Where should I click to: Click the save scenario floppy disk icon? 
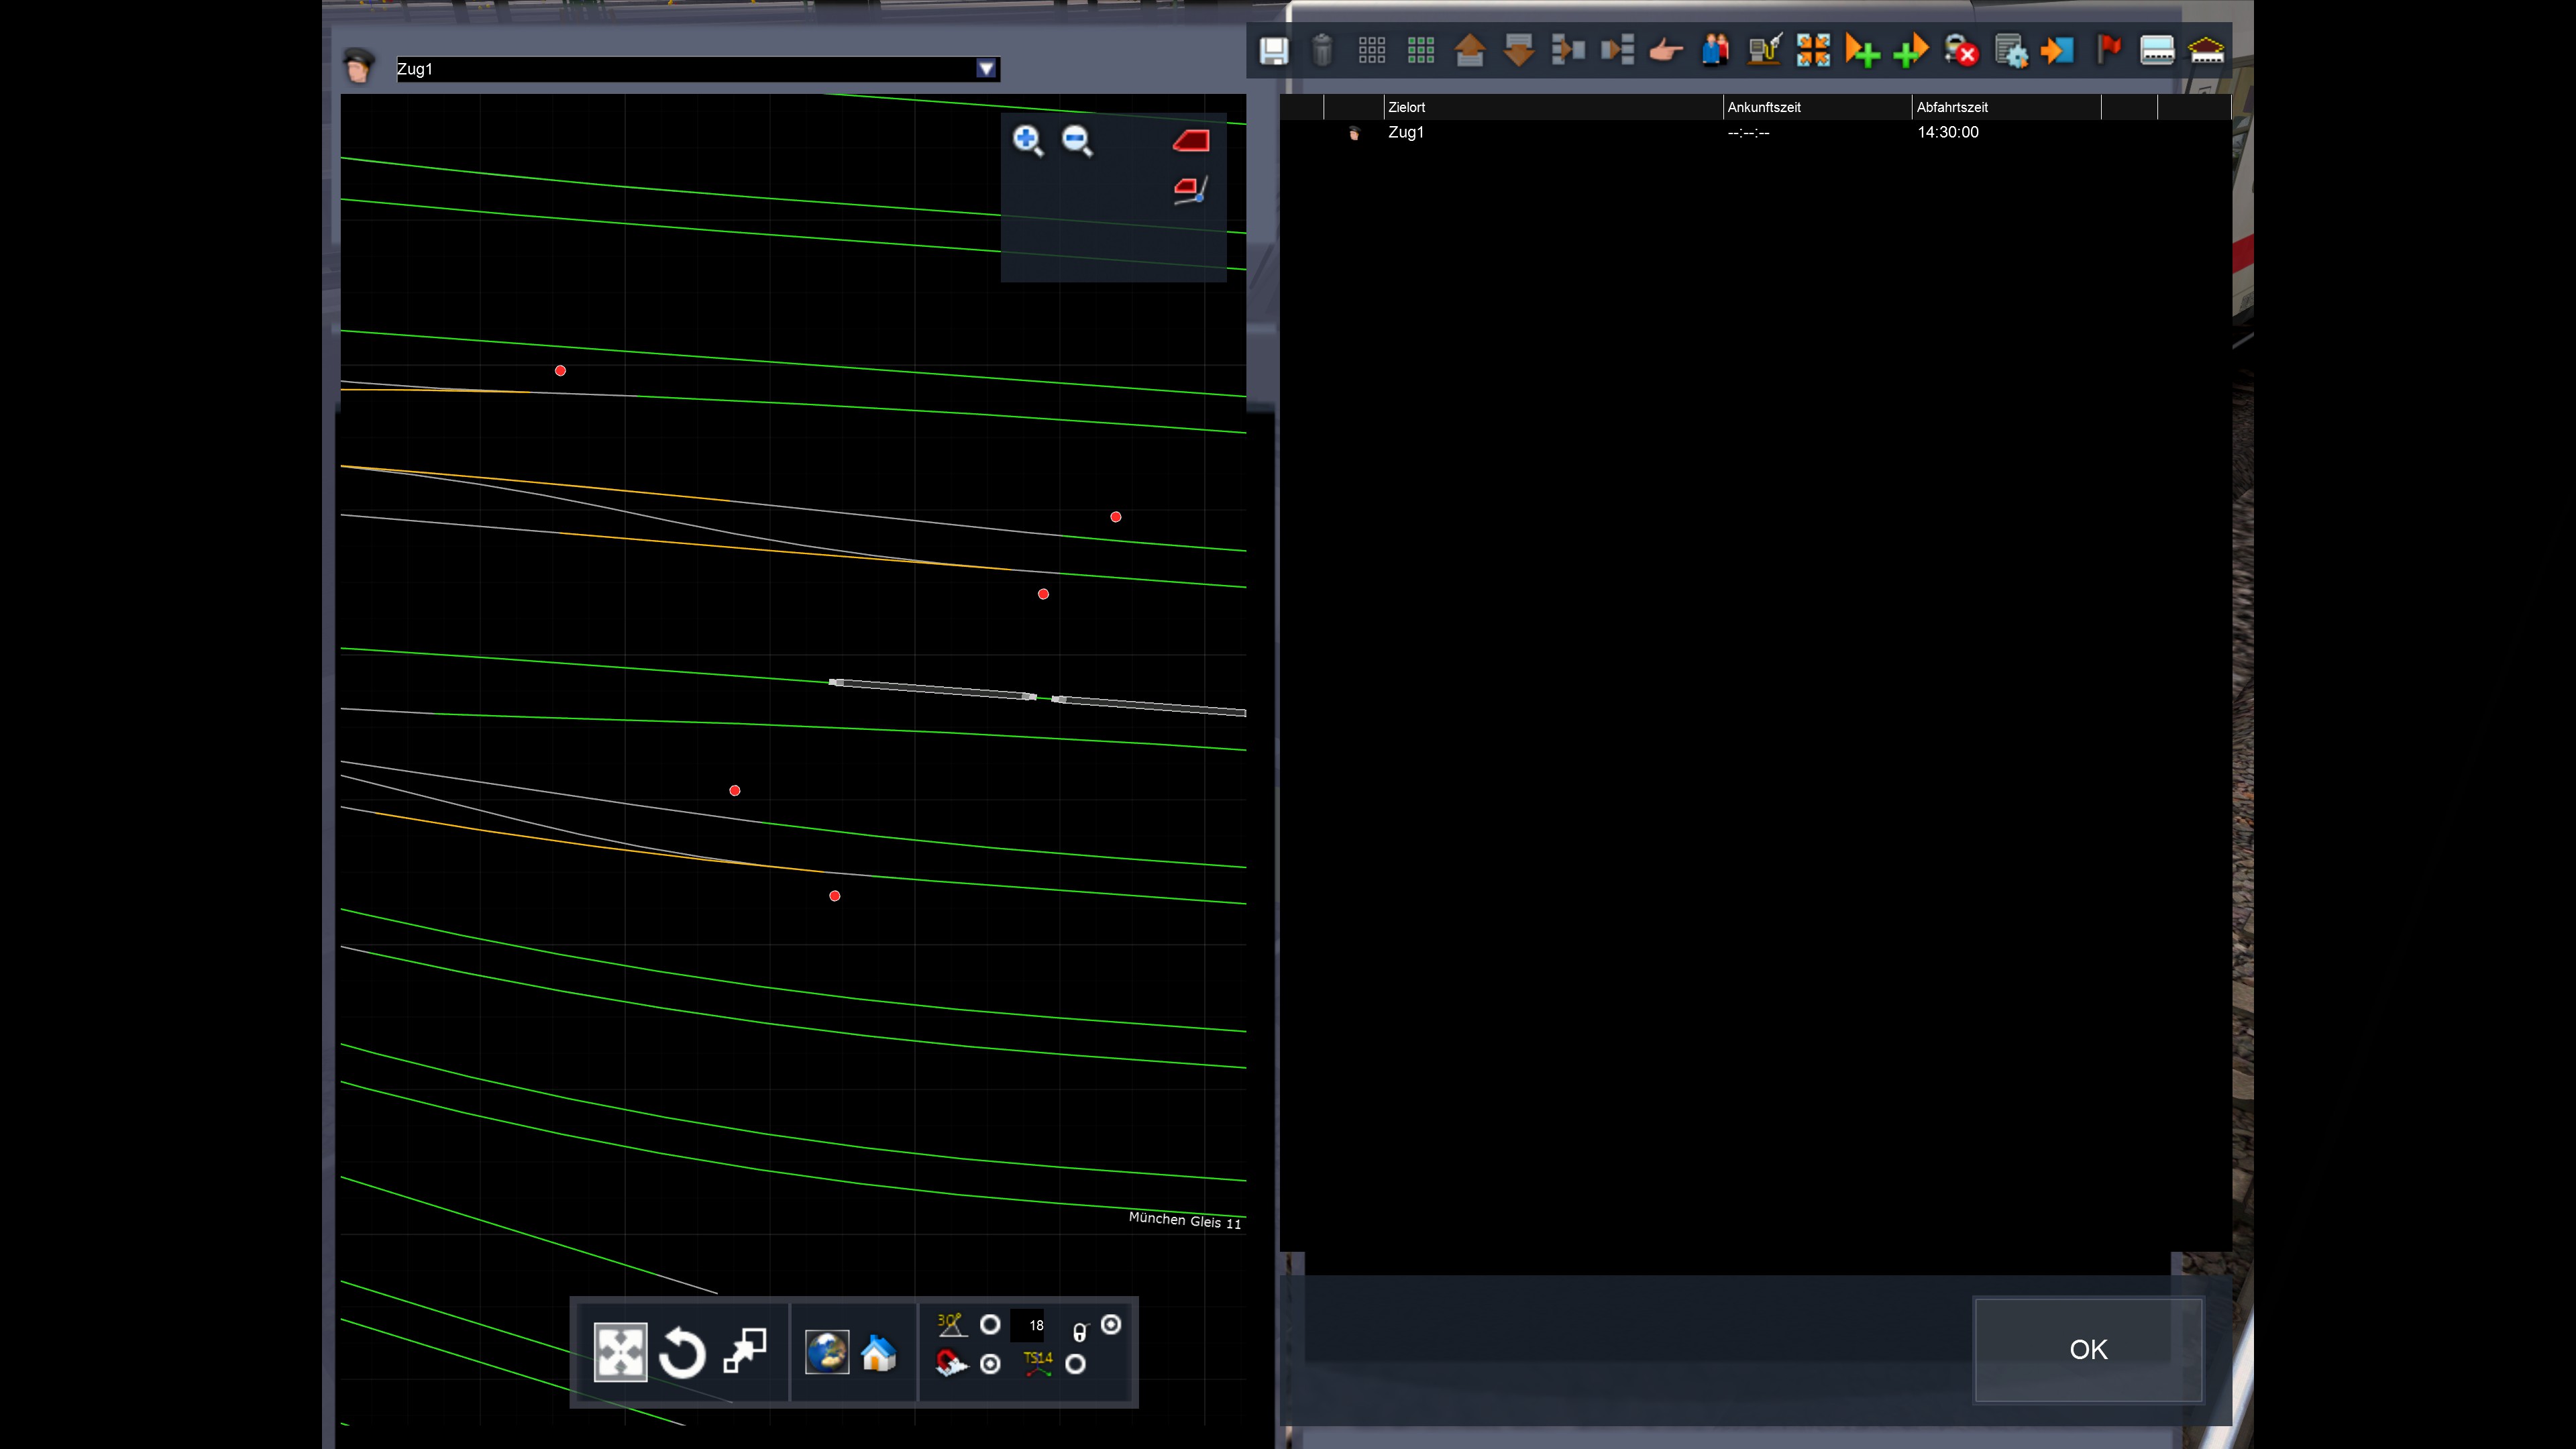1273,50
